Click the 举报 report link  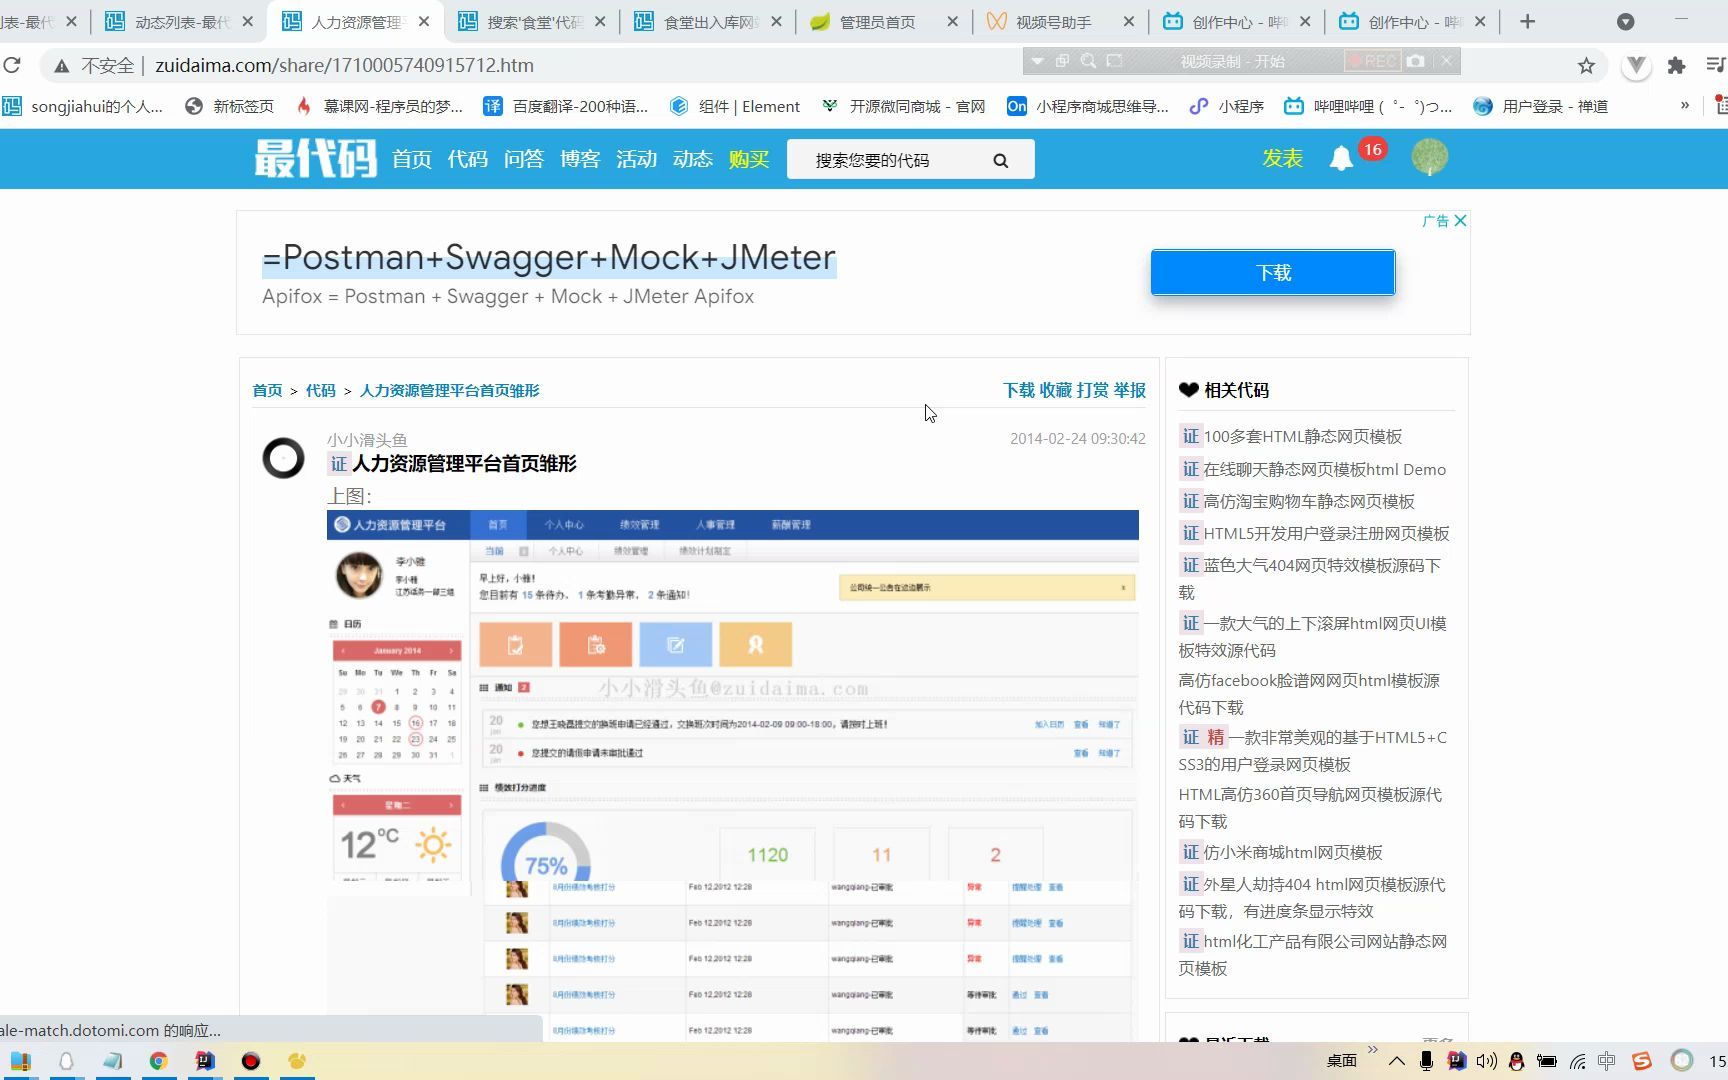coord(1130,390)
